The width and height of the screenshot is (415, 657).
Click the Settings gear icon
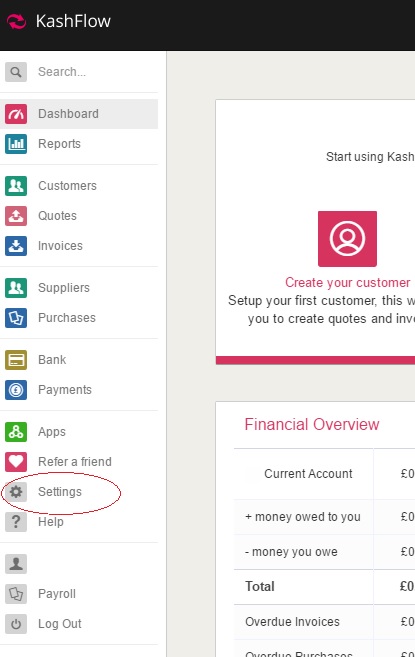pos(16,492)
